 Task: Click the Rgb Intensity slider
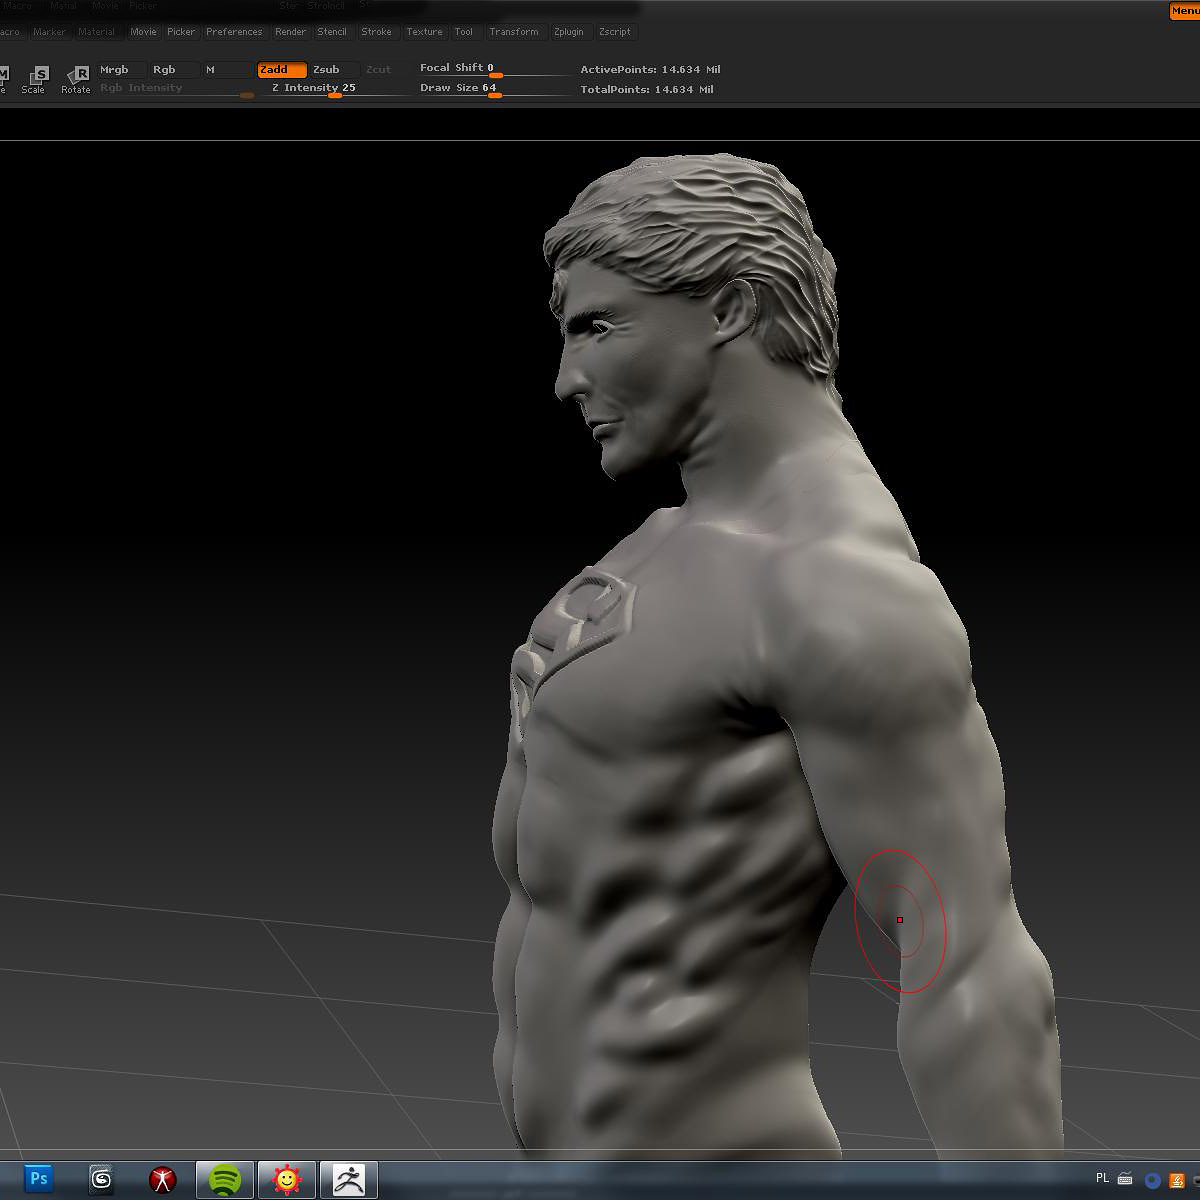(x=176, y=89)
